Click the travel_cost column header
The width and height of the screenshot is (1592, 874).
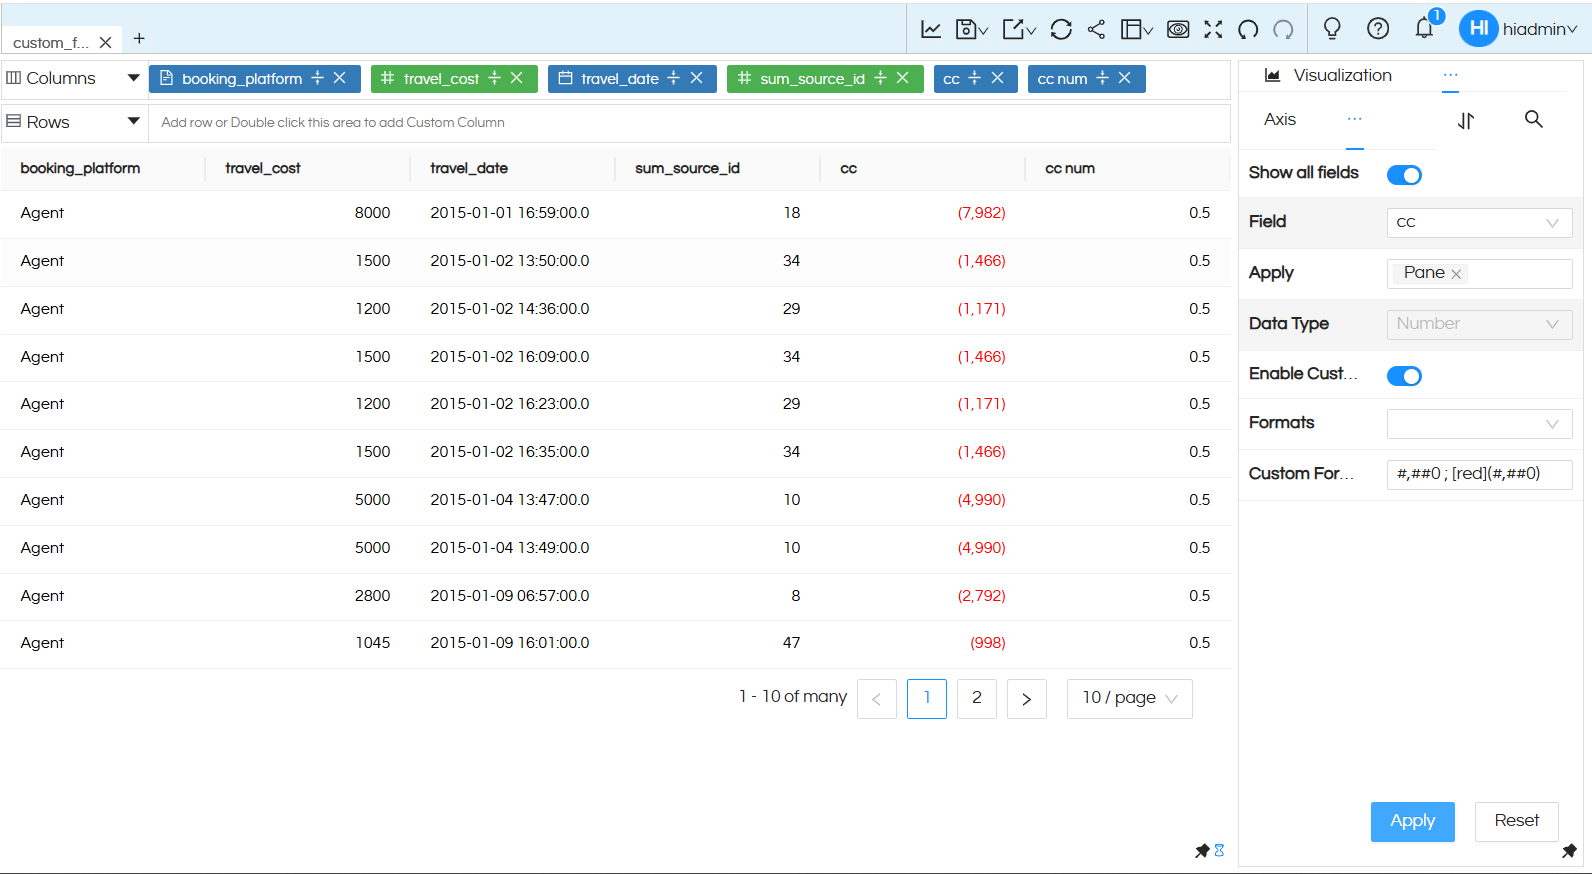click(x=263, y=168)
